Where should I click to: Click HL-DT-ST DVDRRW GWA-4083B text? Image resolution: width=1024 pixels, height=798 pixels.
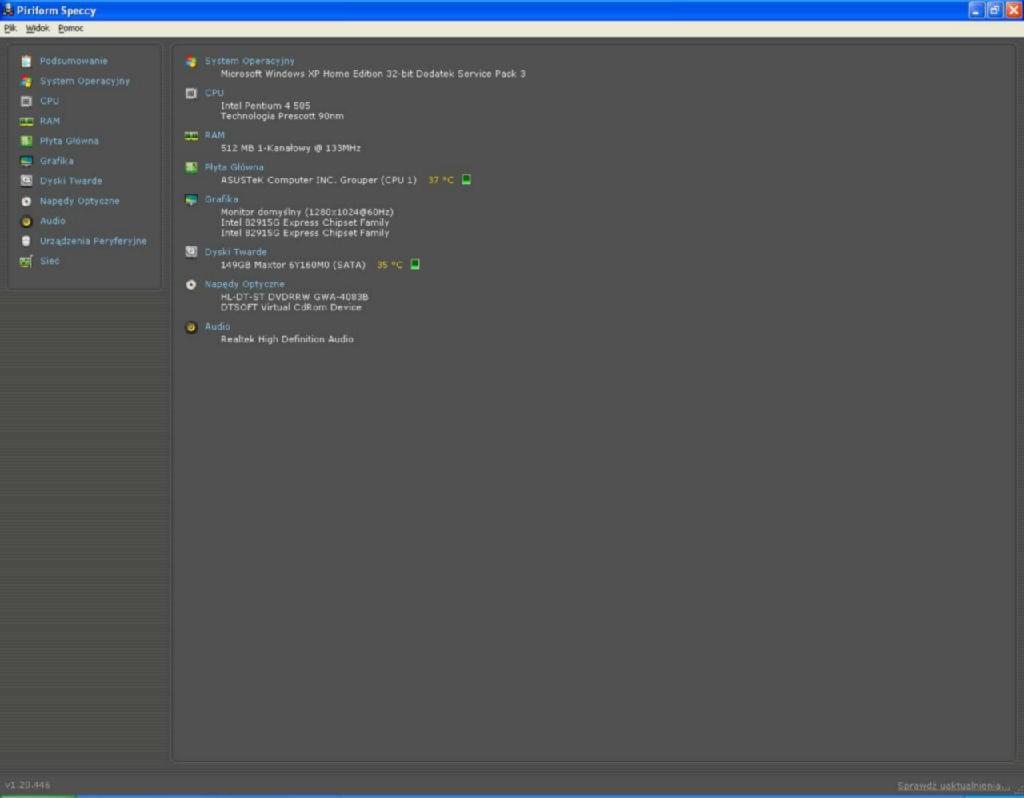pos(295,296)
